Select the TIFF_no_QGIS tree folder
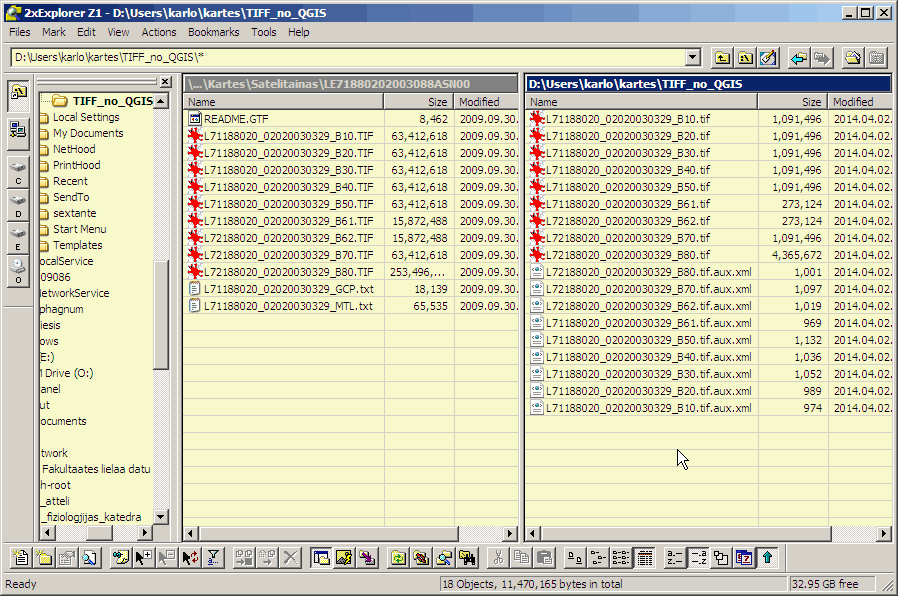The image size is (898, 596). [112, 101]
